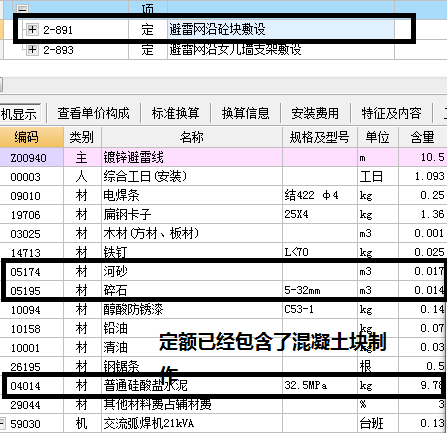Click the 规格及型号 column header

[x=320, y=137]
